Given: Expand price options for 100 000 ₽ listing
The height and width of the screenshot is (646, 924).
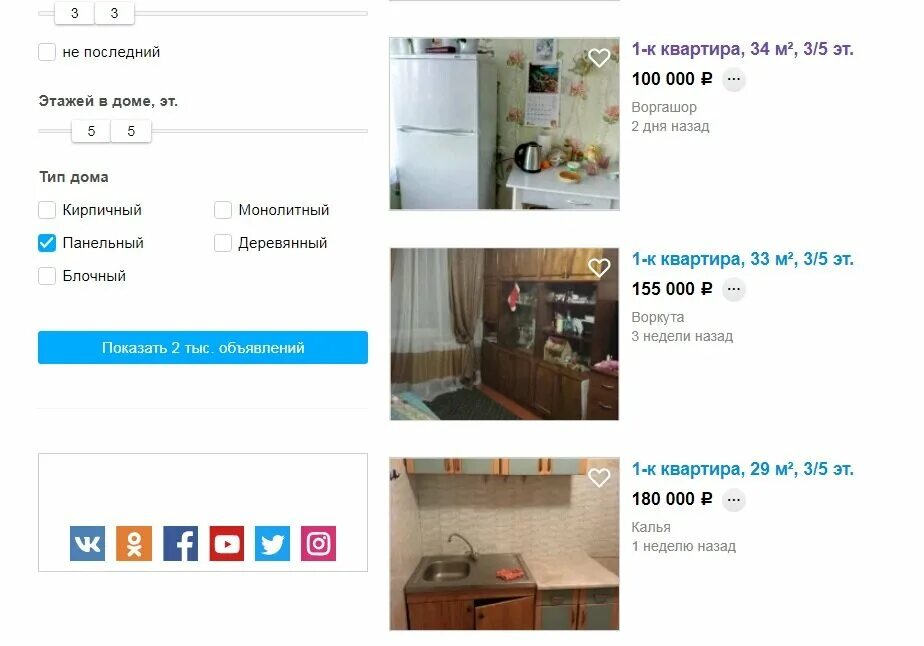Looking at the screenshot, I should tap(734, 79).
